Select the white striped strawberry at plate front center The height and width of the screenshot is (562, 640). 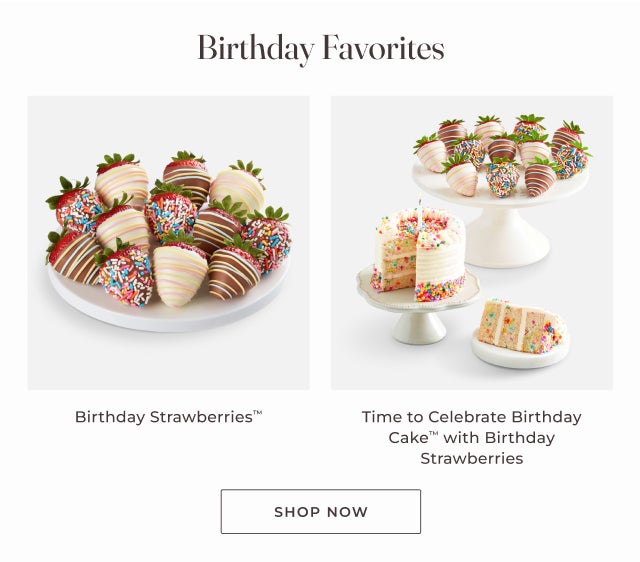click(180, 273)
